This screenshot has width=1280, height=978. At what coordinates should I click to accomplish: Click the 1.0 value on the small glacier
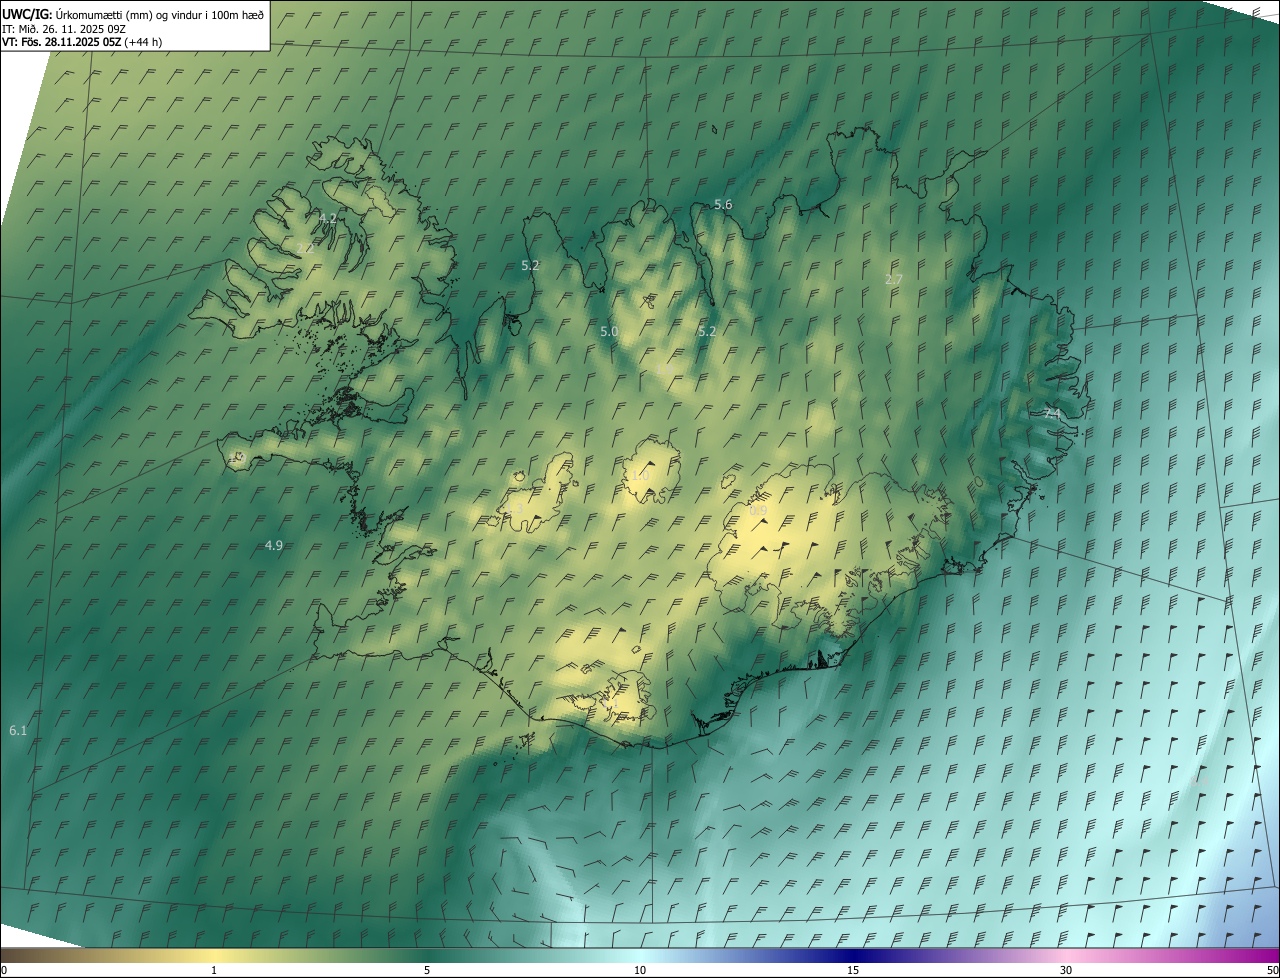(x=640, y=476)
